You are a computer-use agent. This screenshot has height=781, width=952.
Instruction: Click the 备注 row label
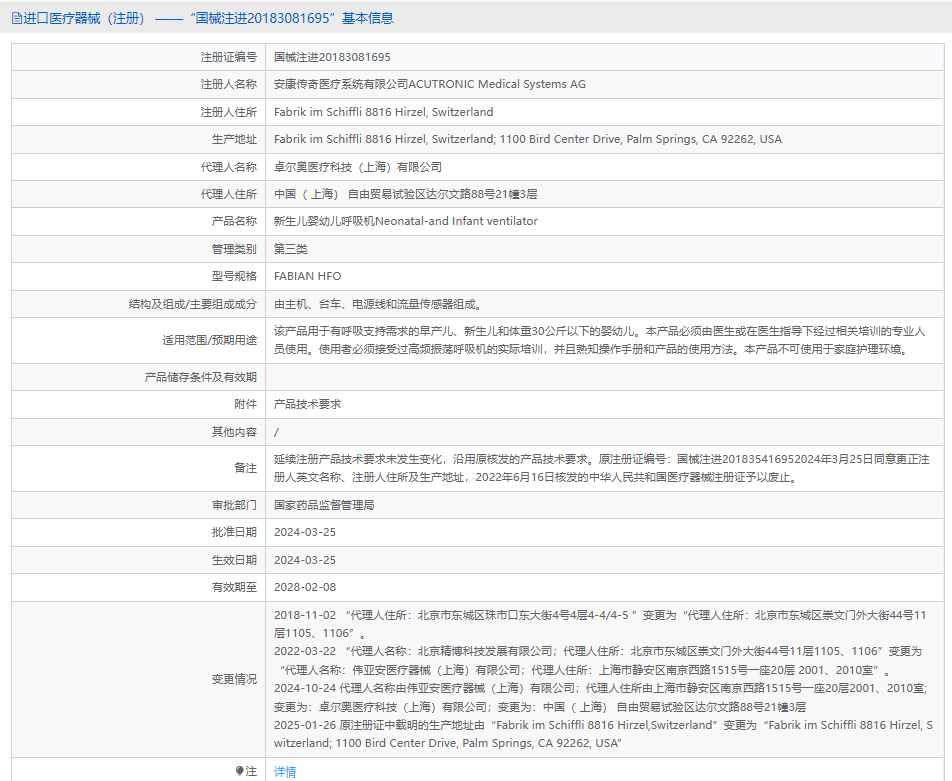(x=244, y=468)
